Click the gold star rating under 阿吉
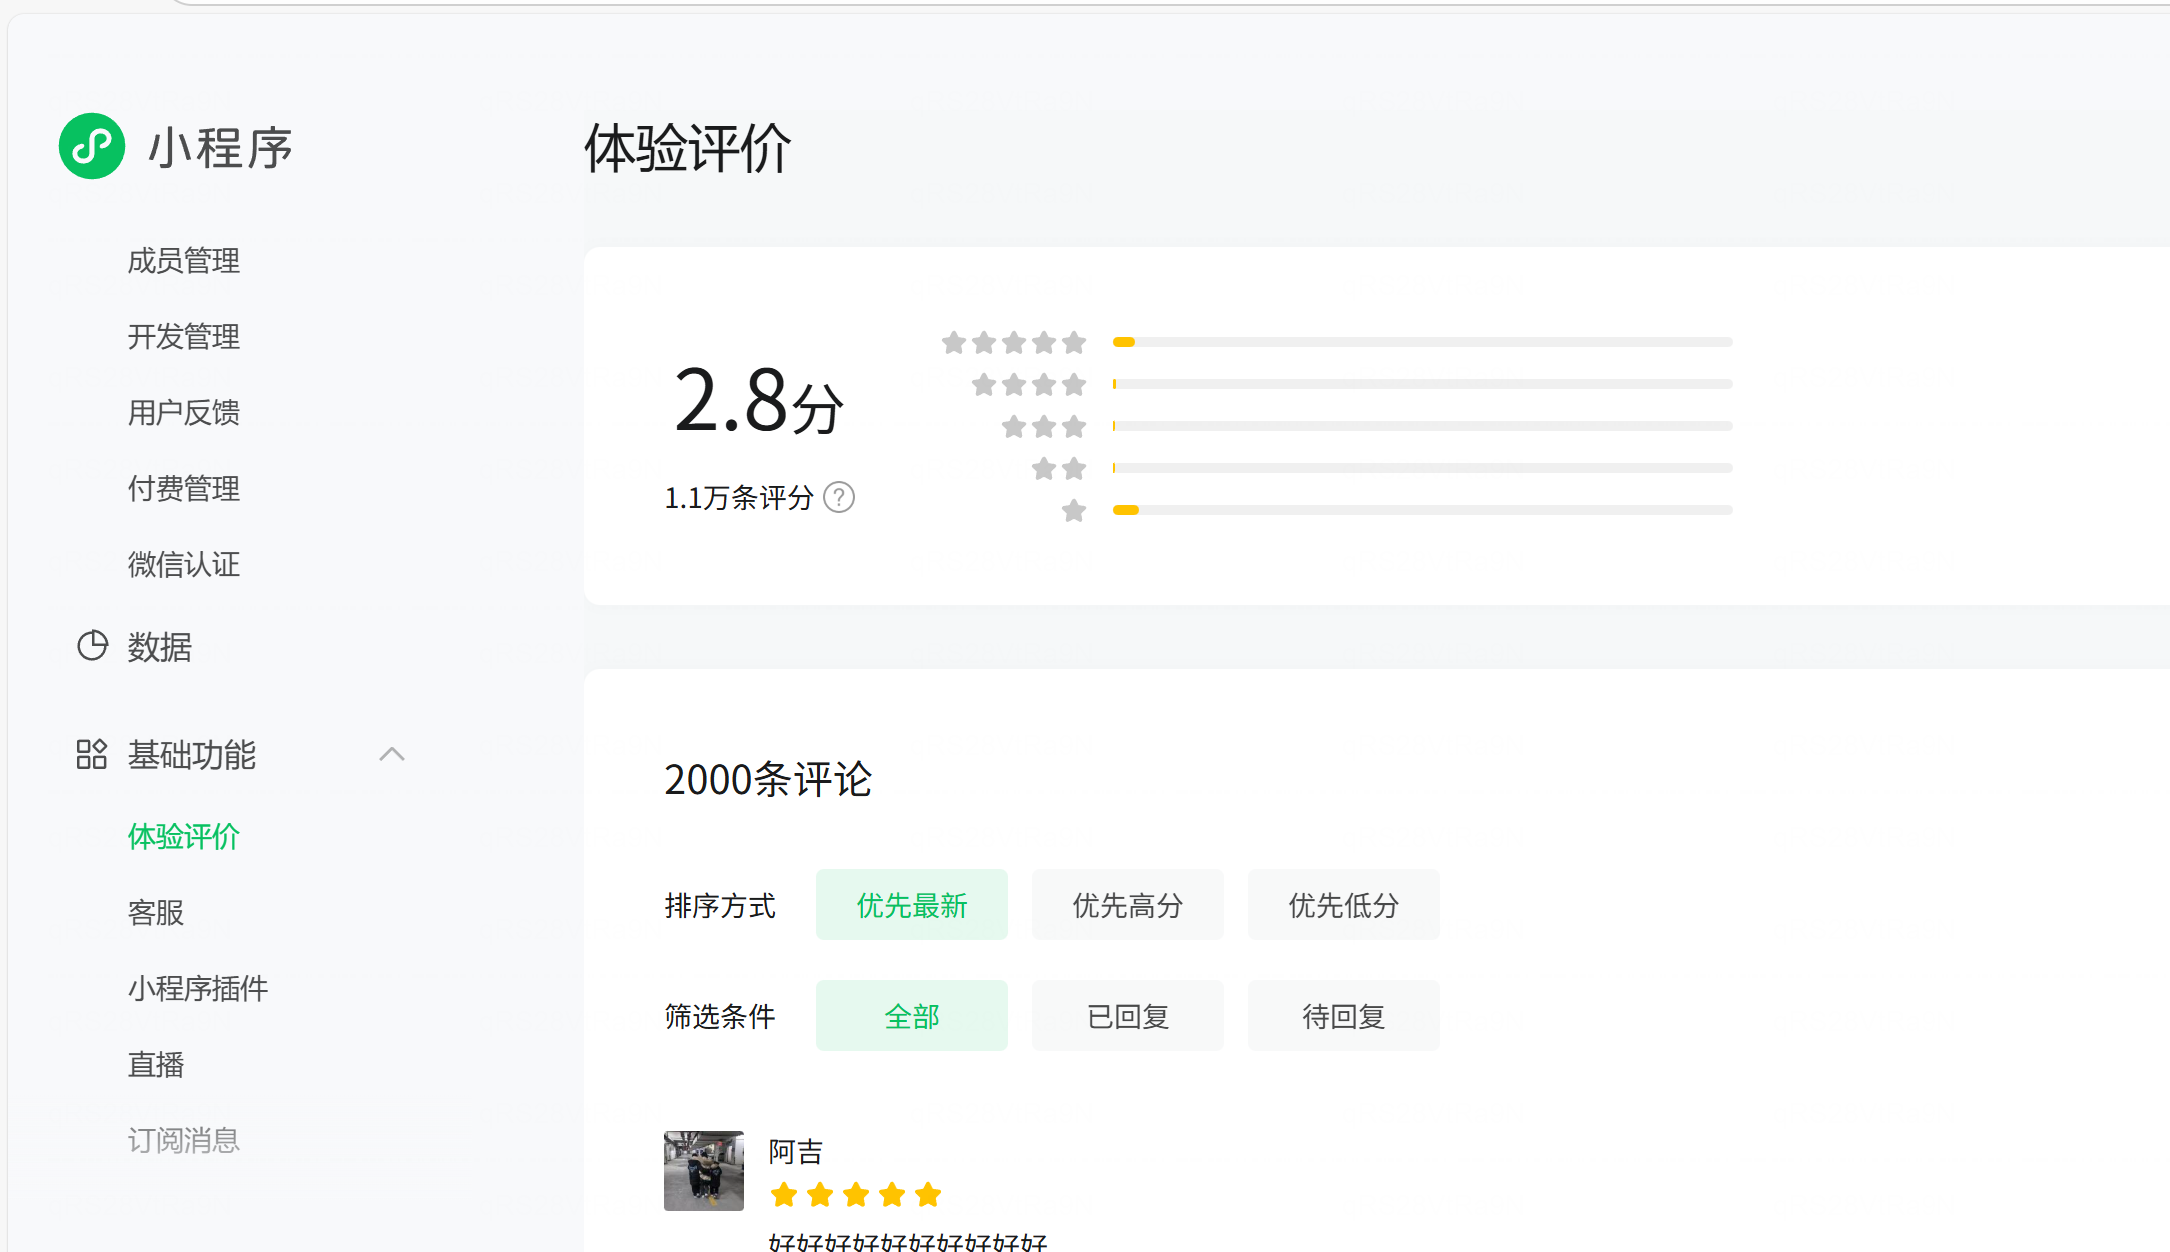 855,1194
